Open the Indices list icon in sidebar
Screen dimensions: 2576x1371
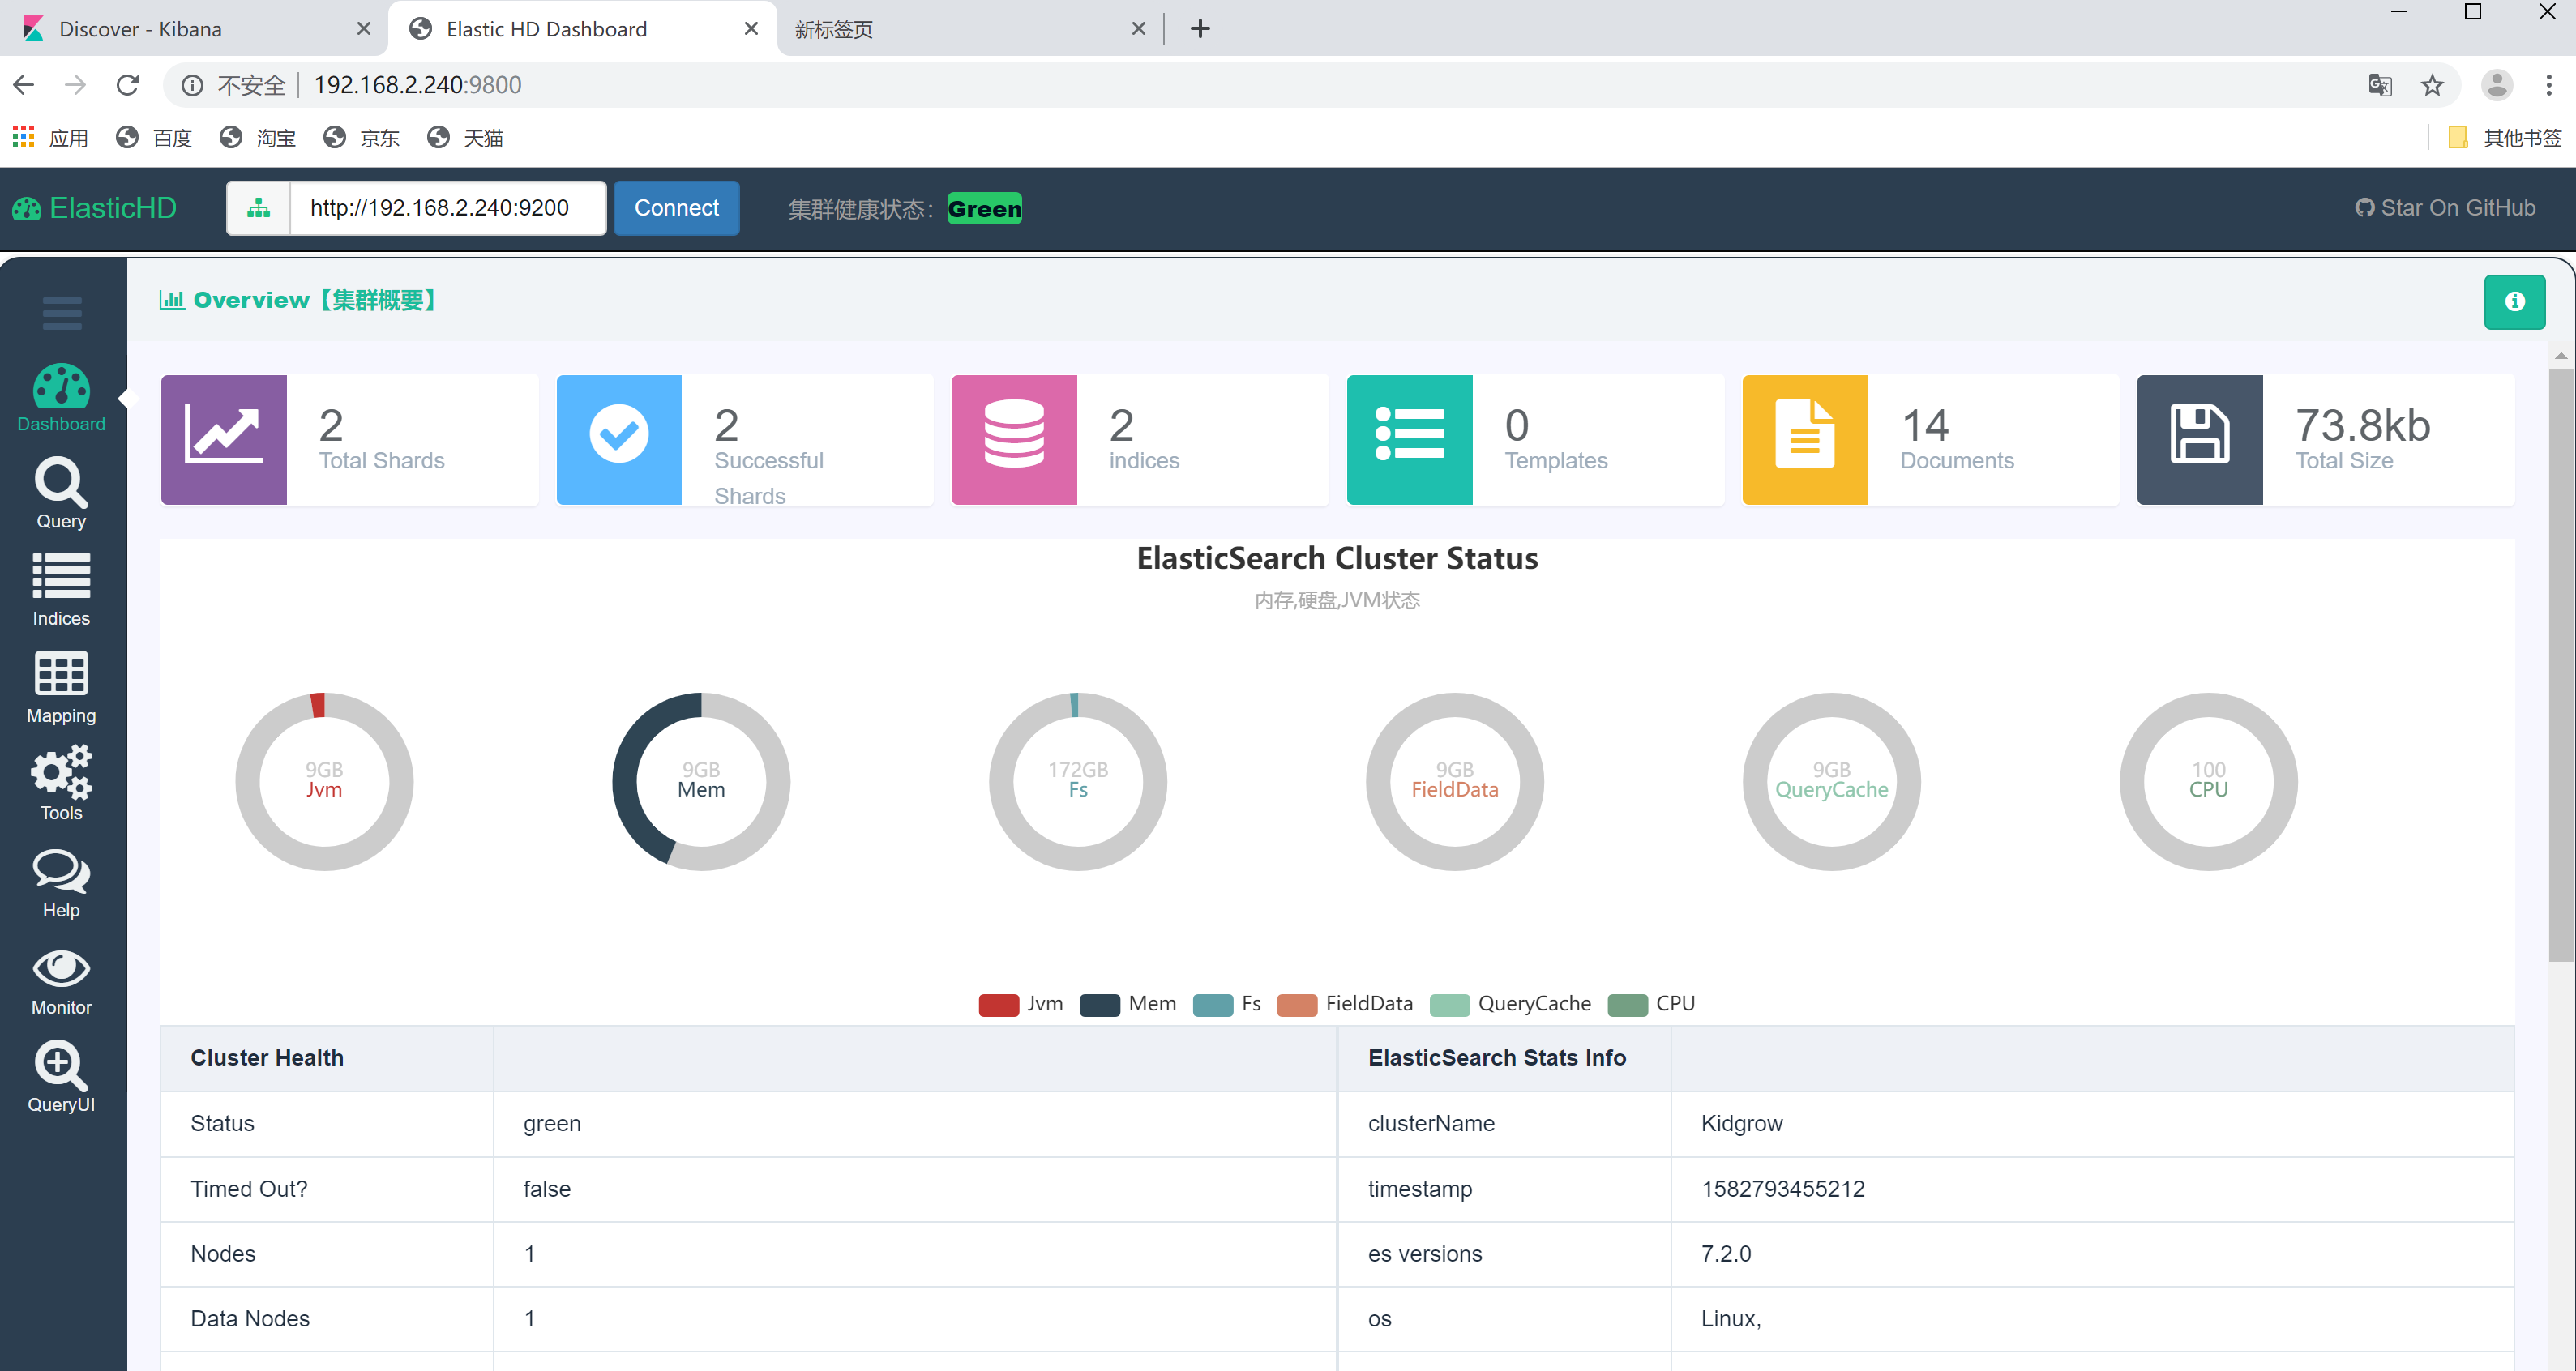[61, 577]
